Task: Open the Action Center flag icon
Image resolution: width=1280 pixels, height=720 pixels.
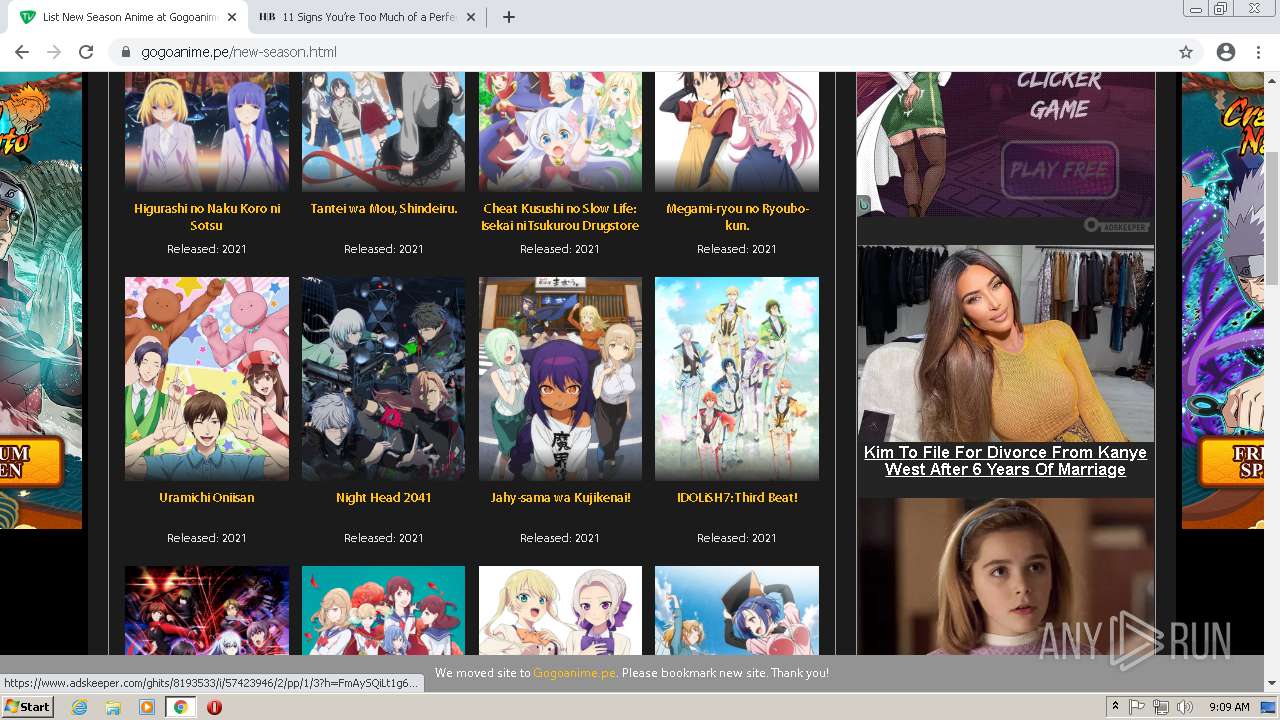Action: pos(1137,707)
